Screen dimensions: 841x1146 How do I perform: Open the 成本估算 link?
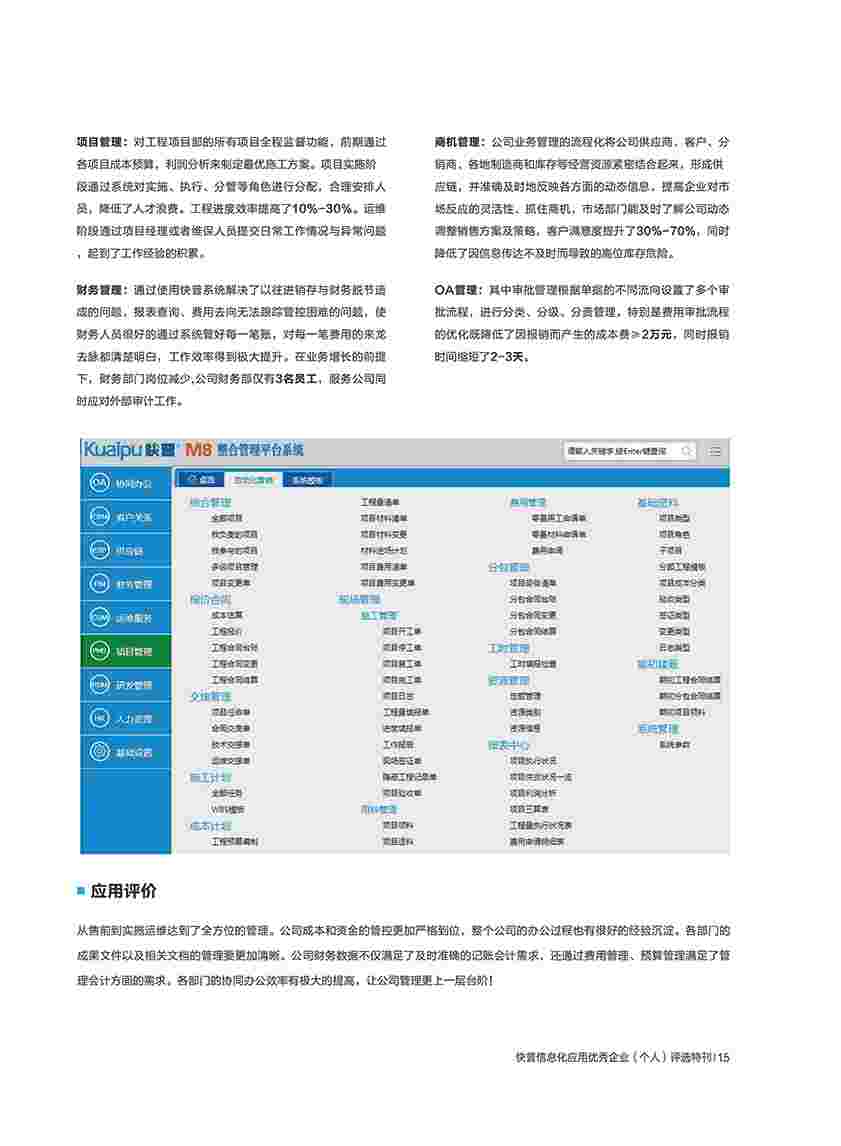227,615
